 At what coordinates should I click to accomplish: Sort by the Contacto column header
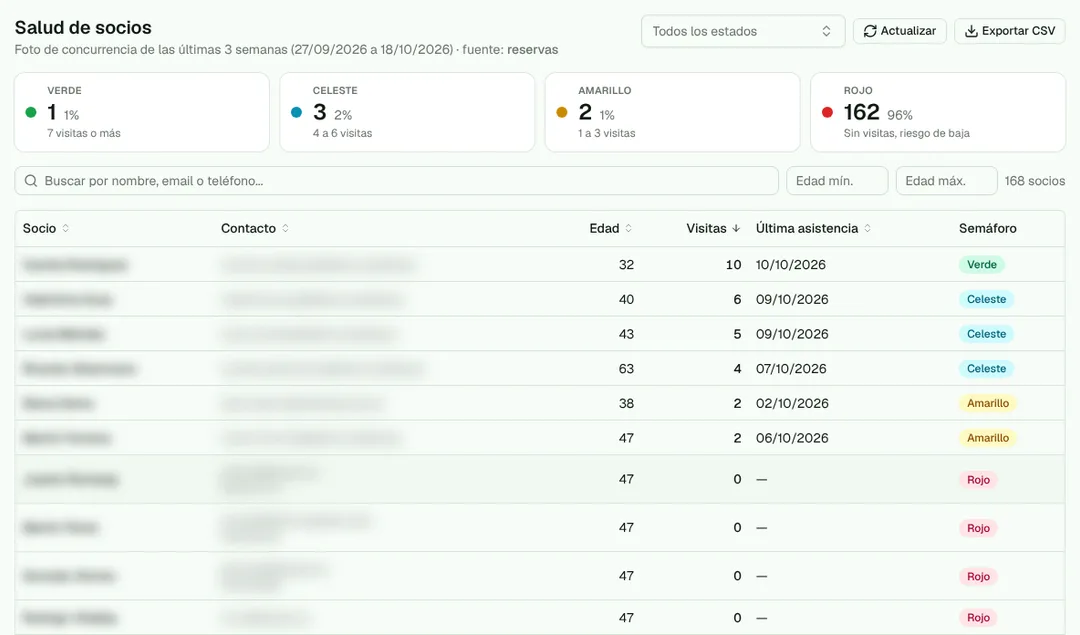(x=255, y=228)
